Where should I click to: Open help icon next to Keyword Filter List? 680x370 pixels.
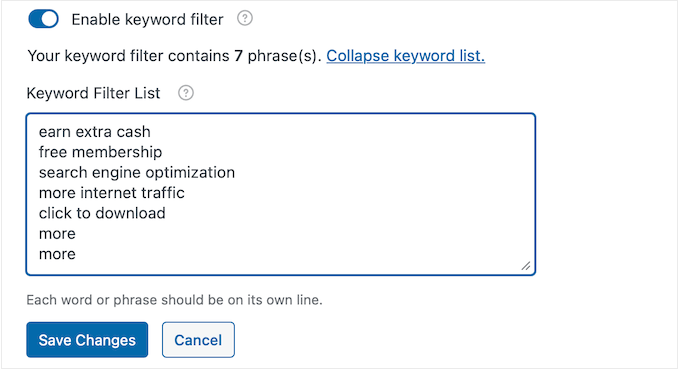click(x=186, y=93)
